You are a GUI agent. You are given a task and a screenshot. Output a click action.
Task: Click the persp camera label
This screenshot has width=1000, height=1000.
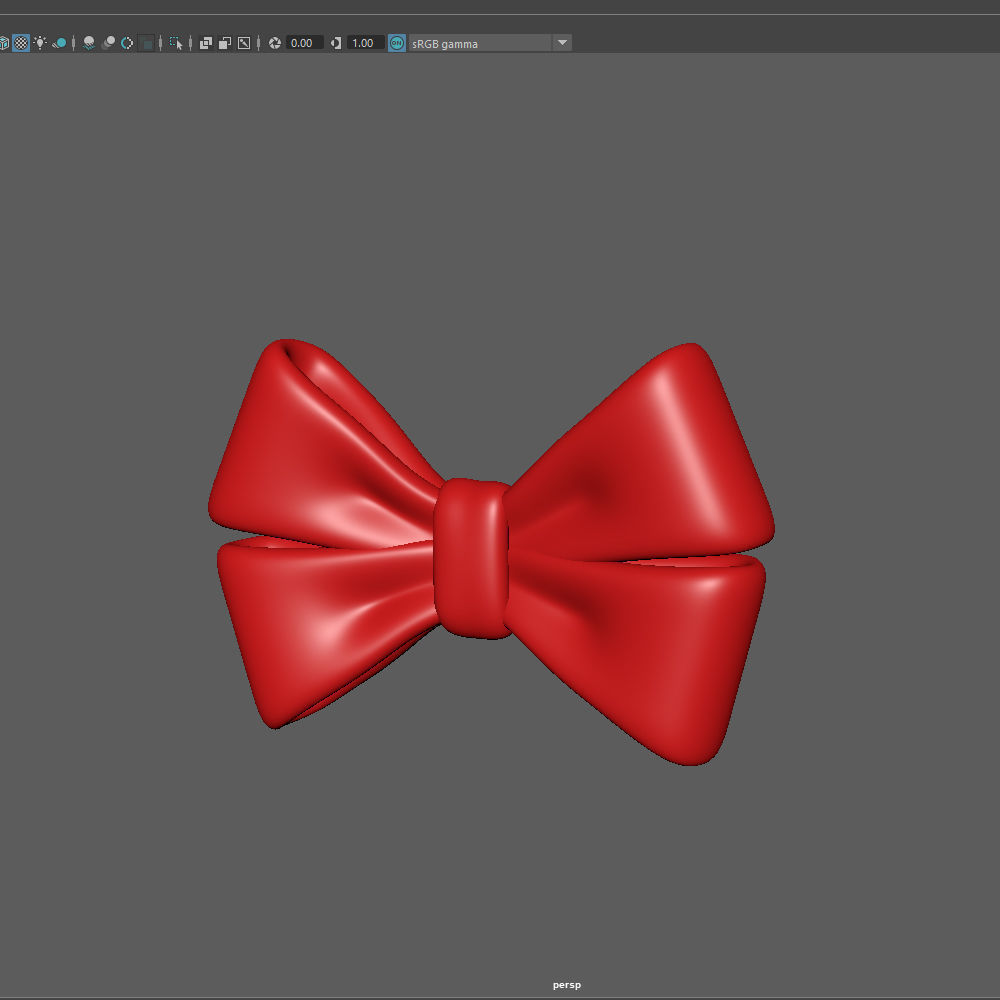pos(566,985)
